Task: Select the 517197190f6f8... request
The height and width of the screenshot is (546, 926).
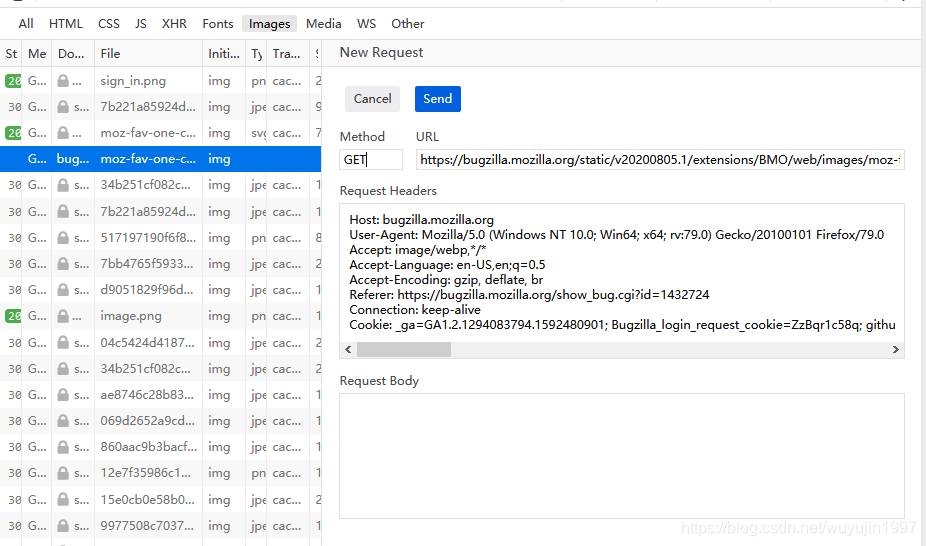Action: point(161,237)
